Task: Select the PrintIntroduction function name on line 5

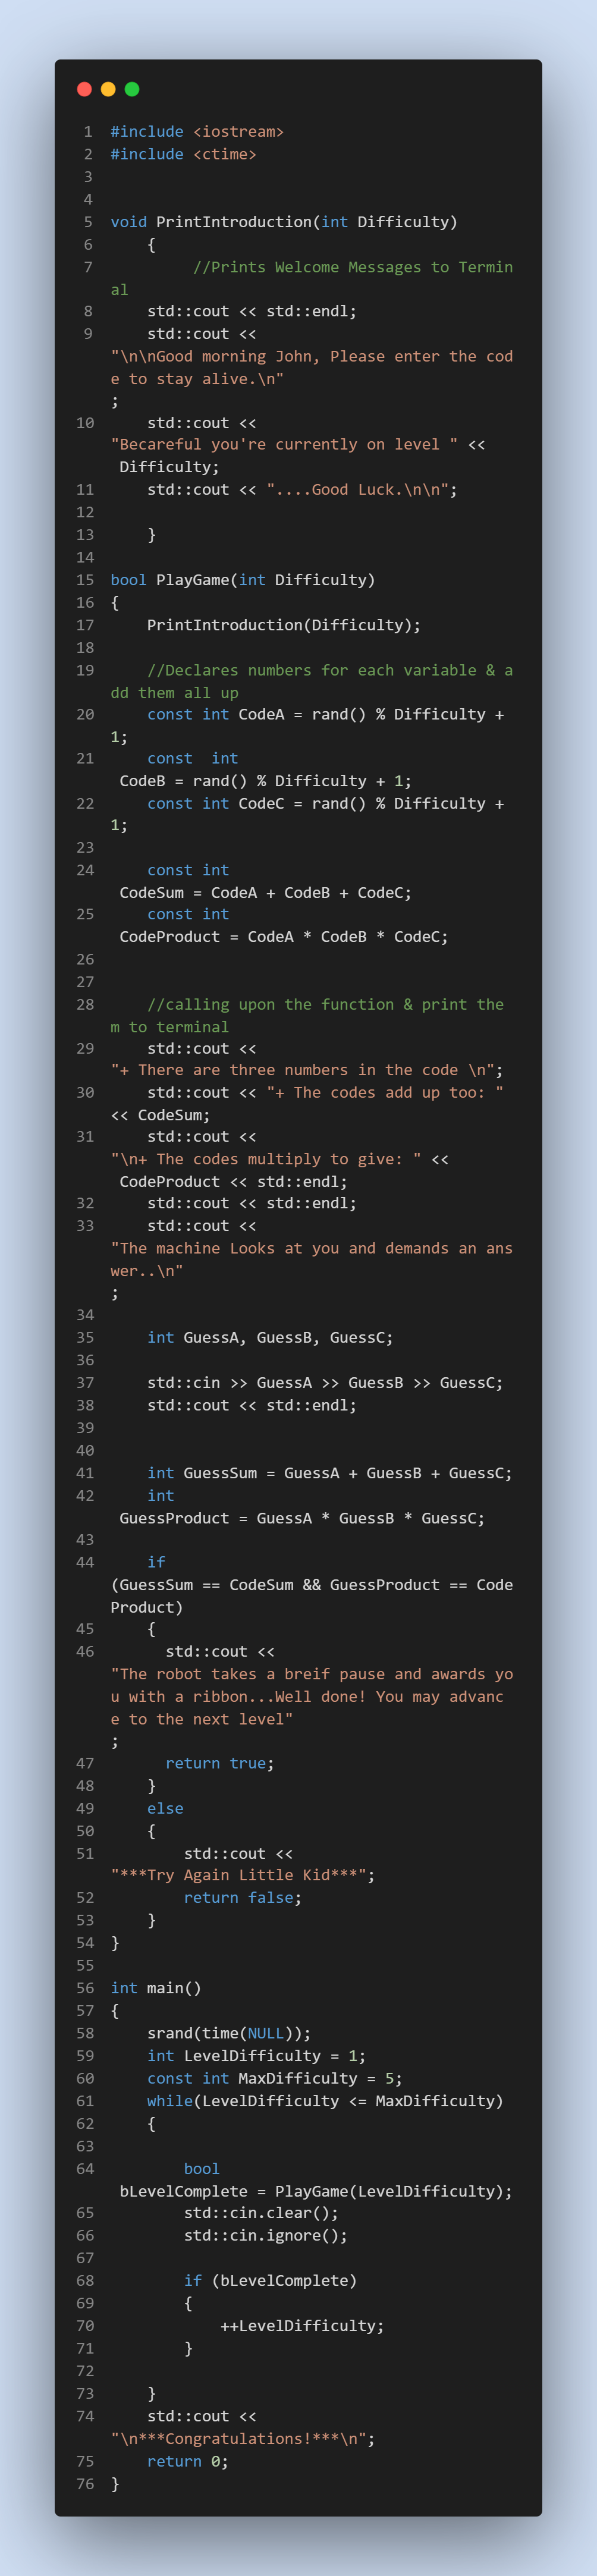Action: click(x=234, y=222)
